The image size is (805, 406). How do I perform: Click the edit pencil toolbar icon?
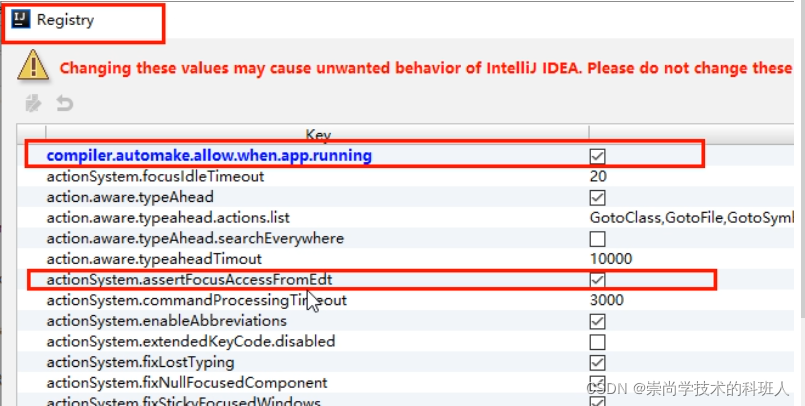(33, 103)
